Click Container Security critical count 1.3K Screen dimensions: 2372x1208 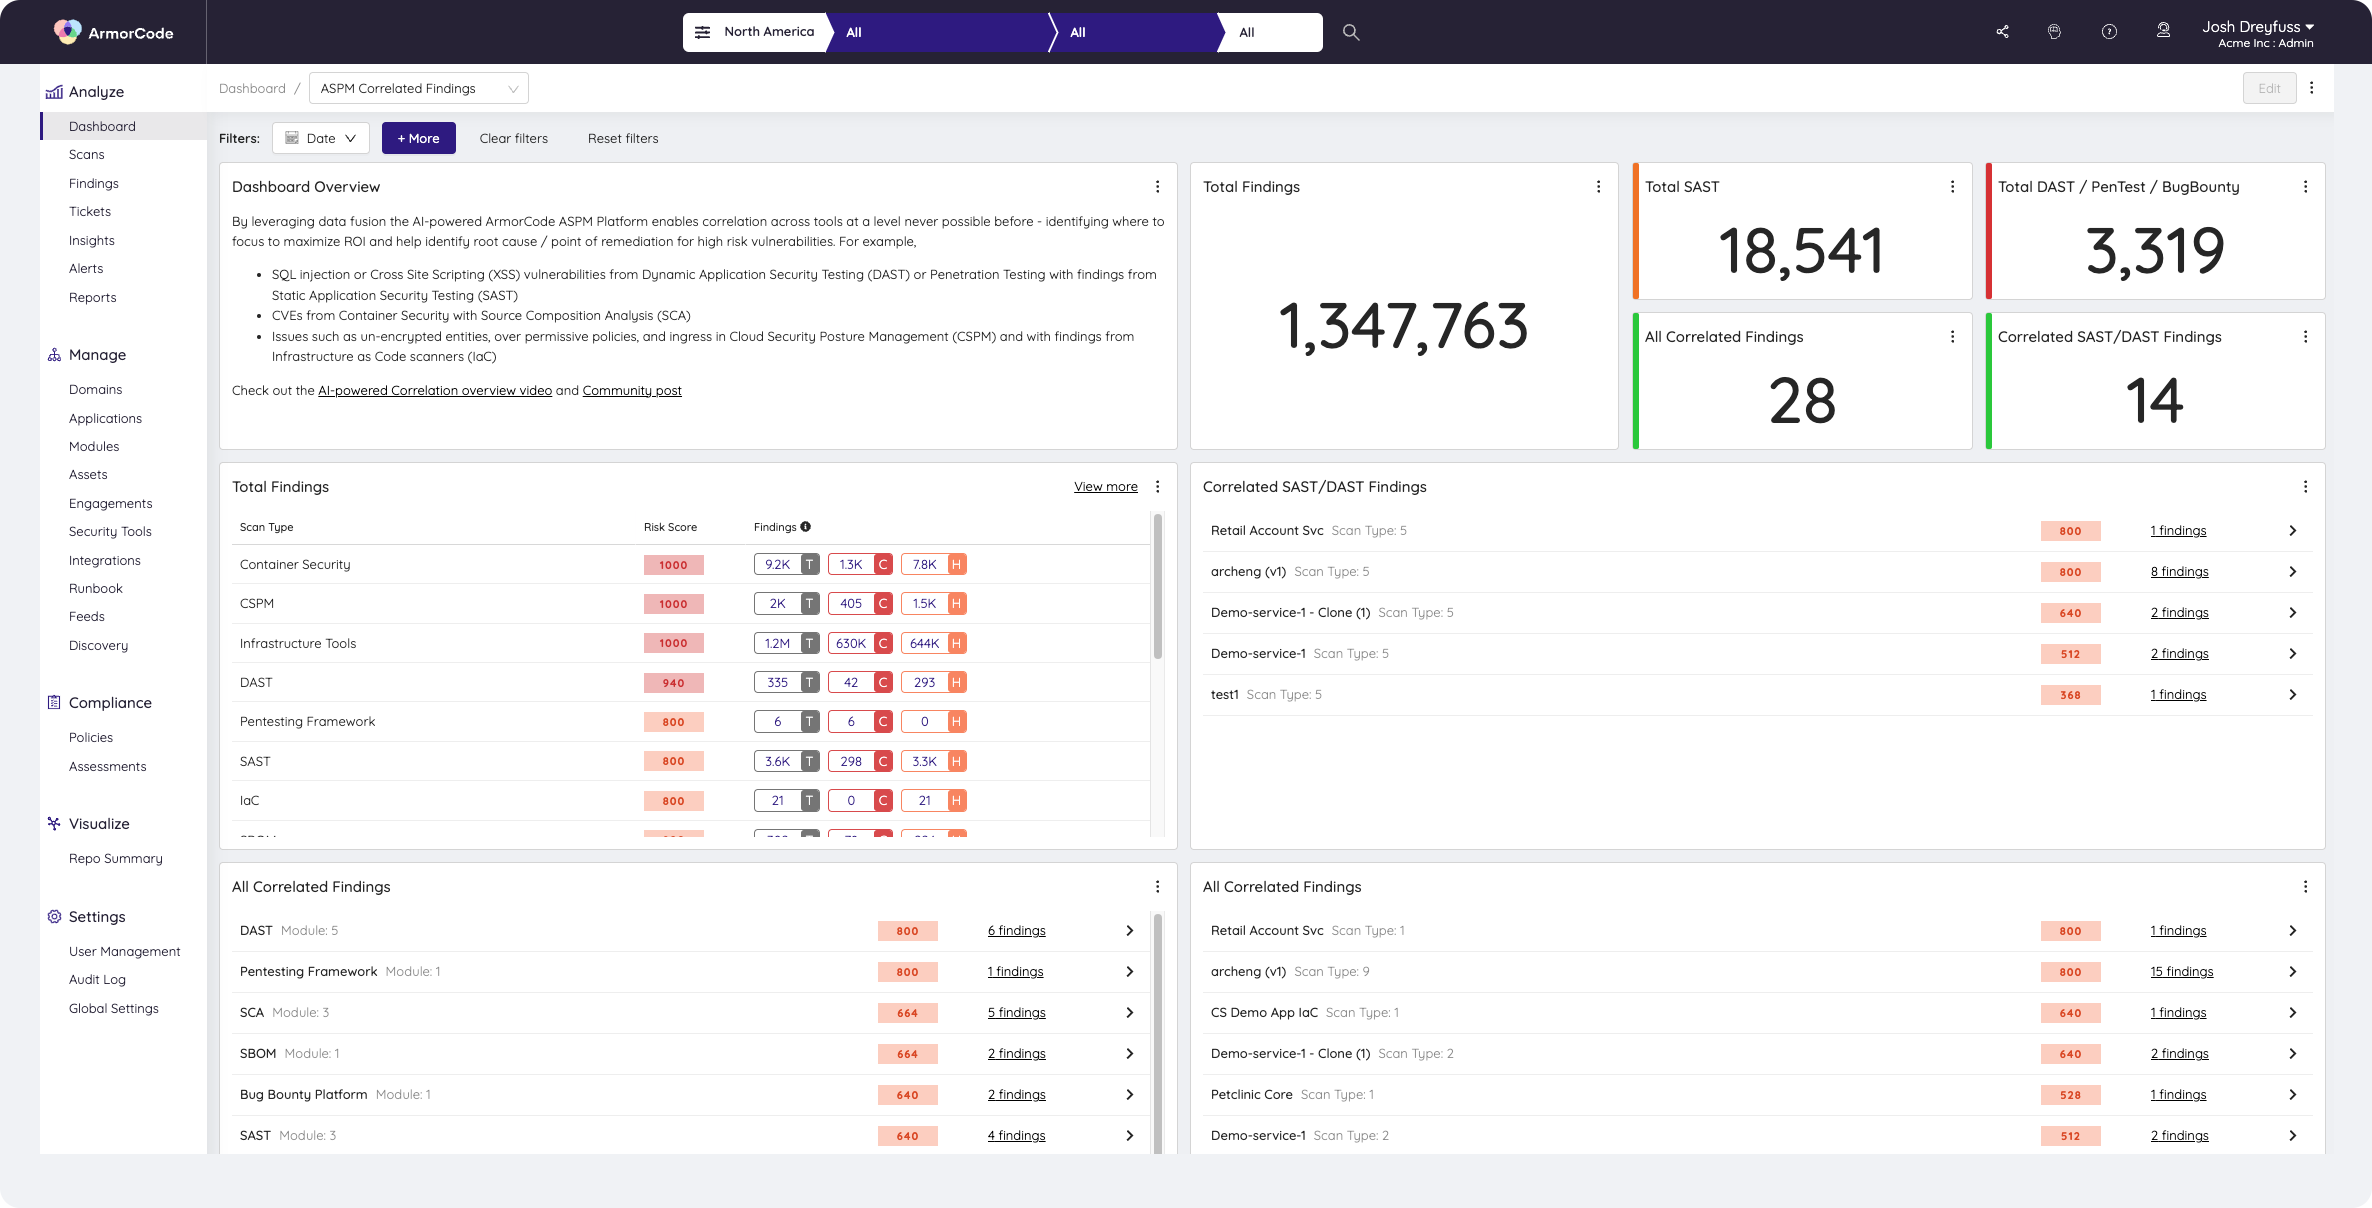pos(860,565)
